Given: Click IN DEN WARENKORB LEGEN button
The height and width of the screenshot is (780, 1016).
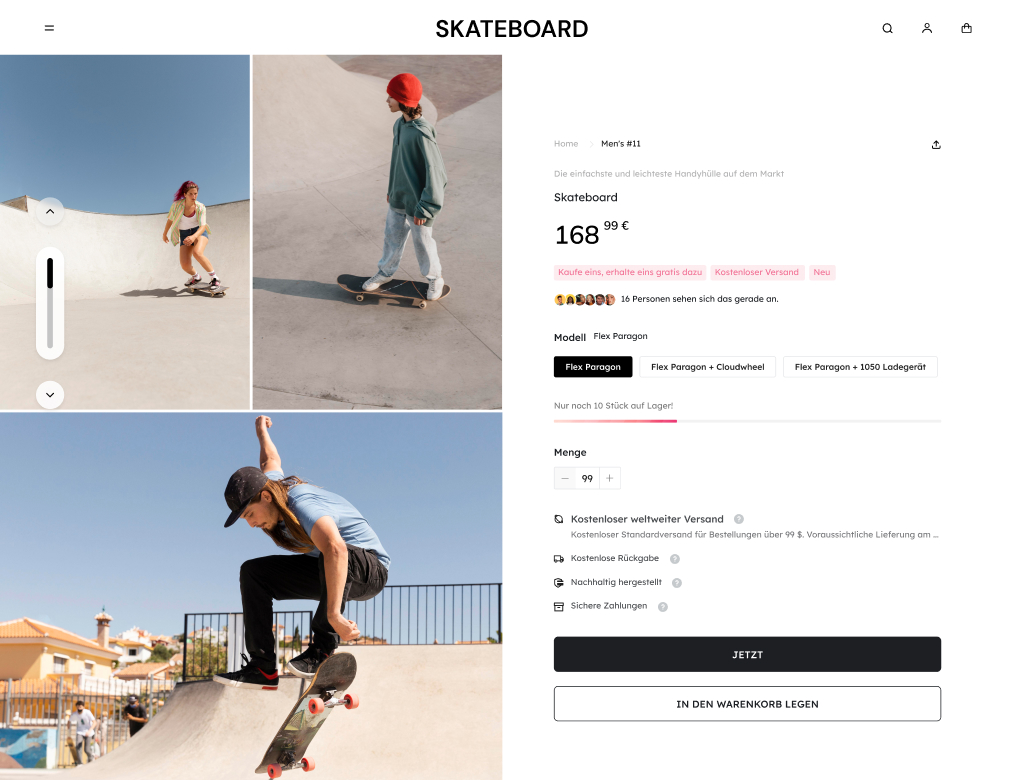Looking at the screenshot, I should pyautogui.click(x=747, y=704).
